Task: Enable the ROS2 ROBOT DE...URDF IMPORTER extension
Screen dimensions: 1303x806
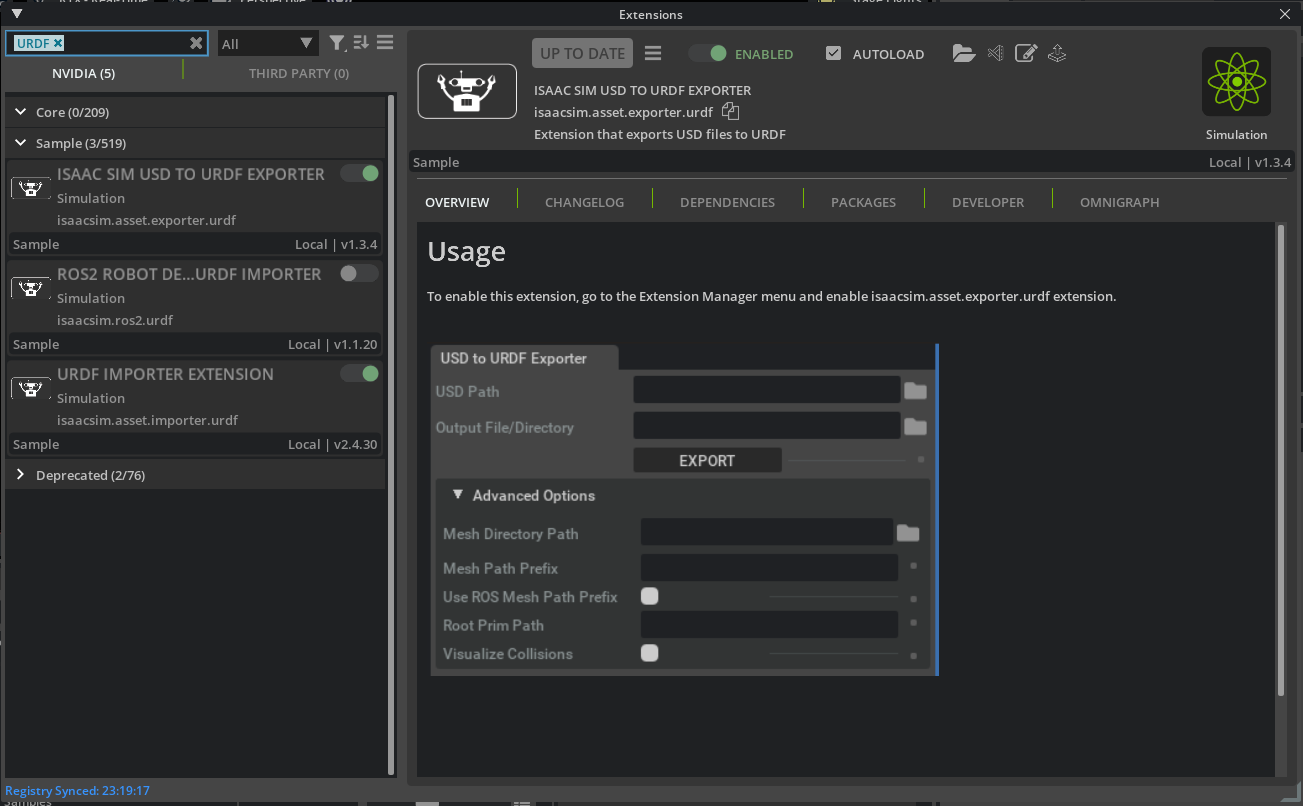Action: [x=358, y=273]
